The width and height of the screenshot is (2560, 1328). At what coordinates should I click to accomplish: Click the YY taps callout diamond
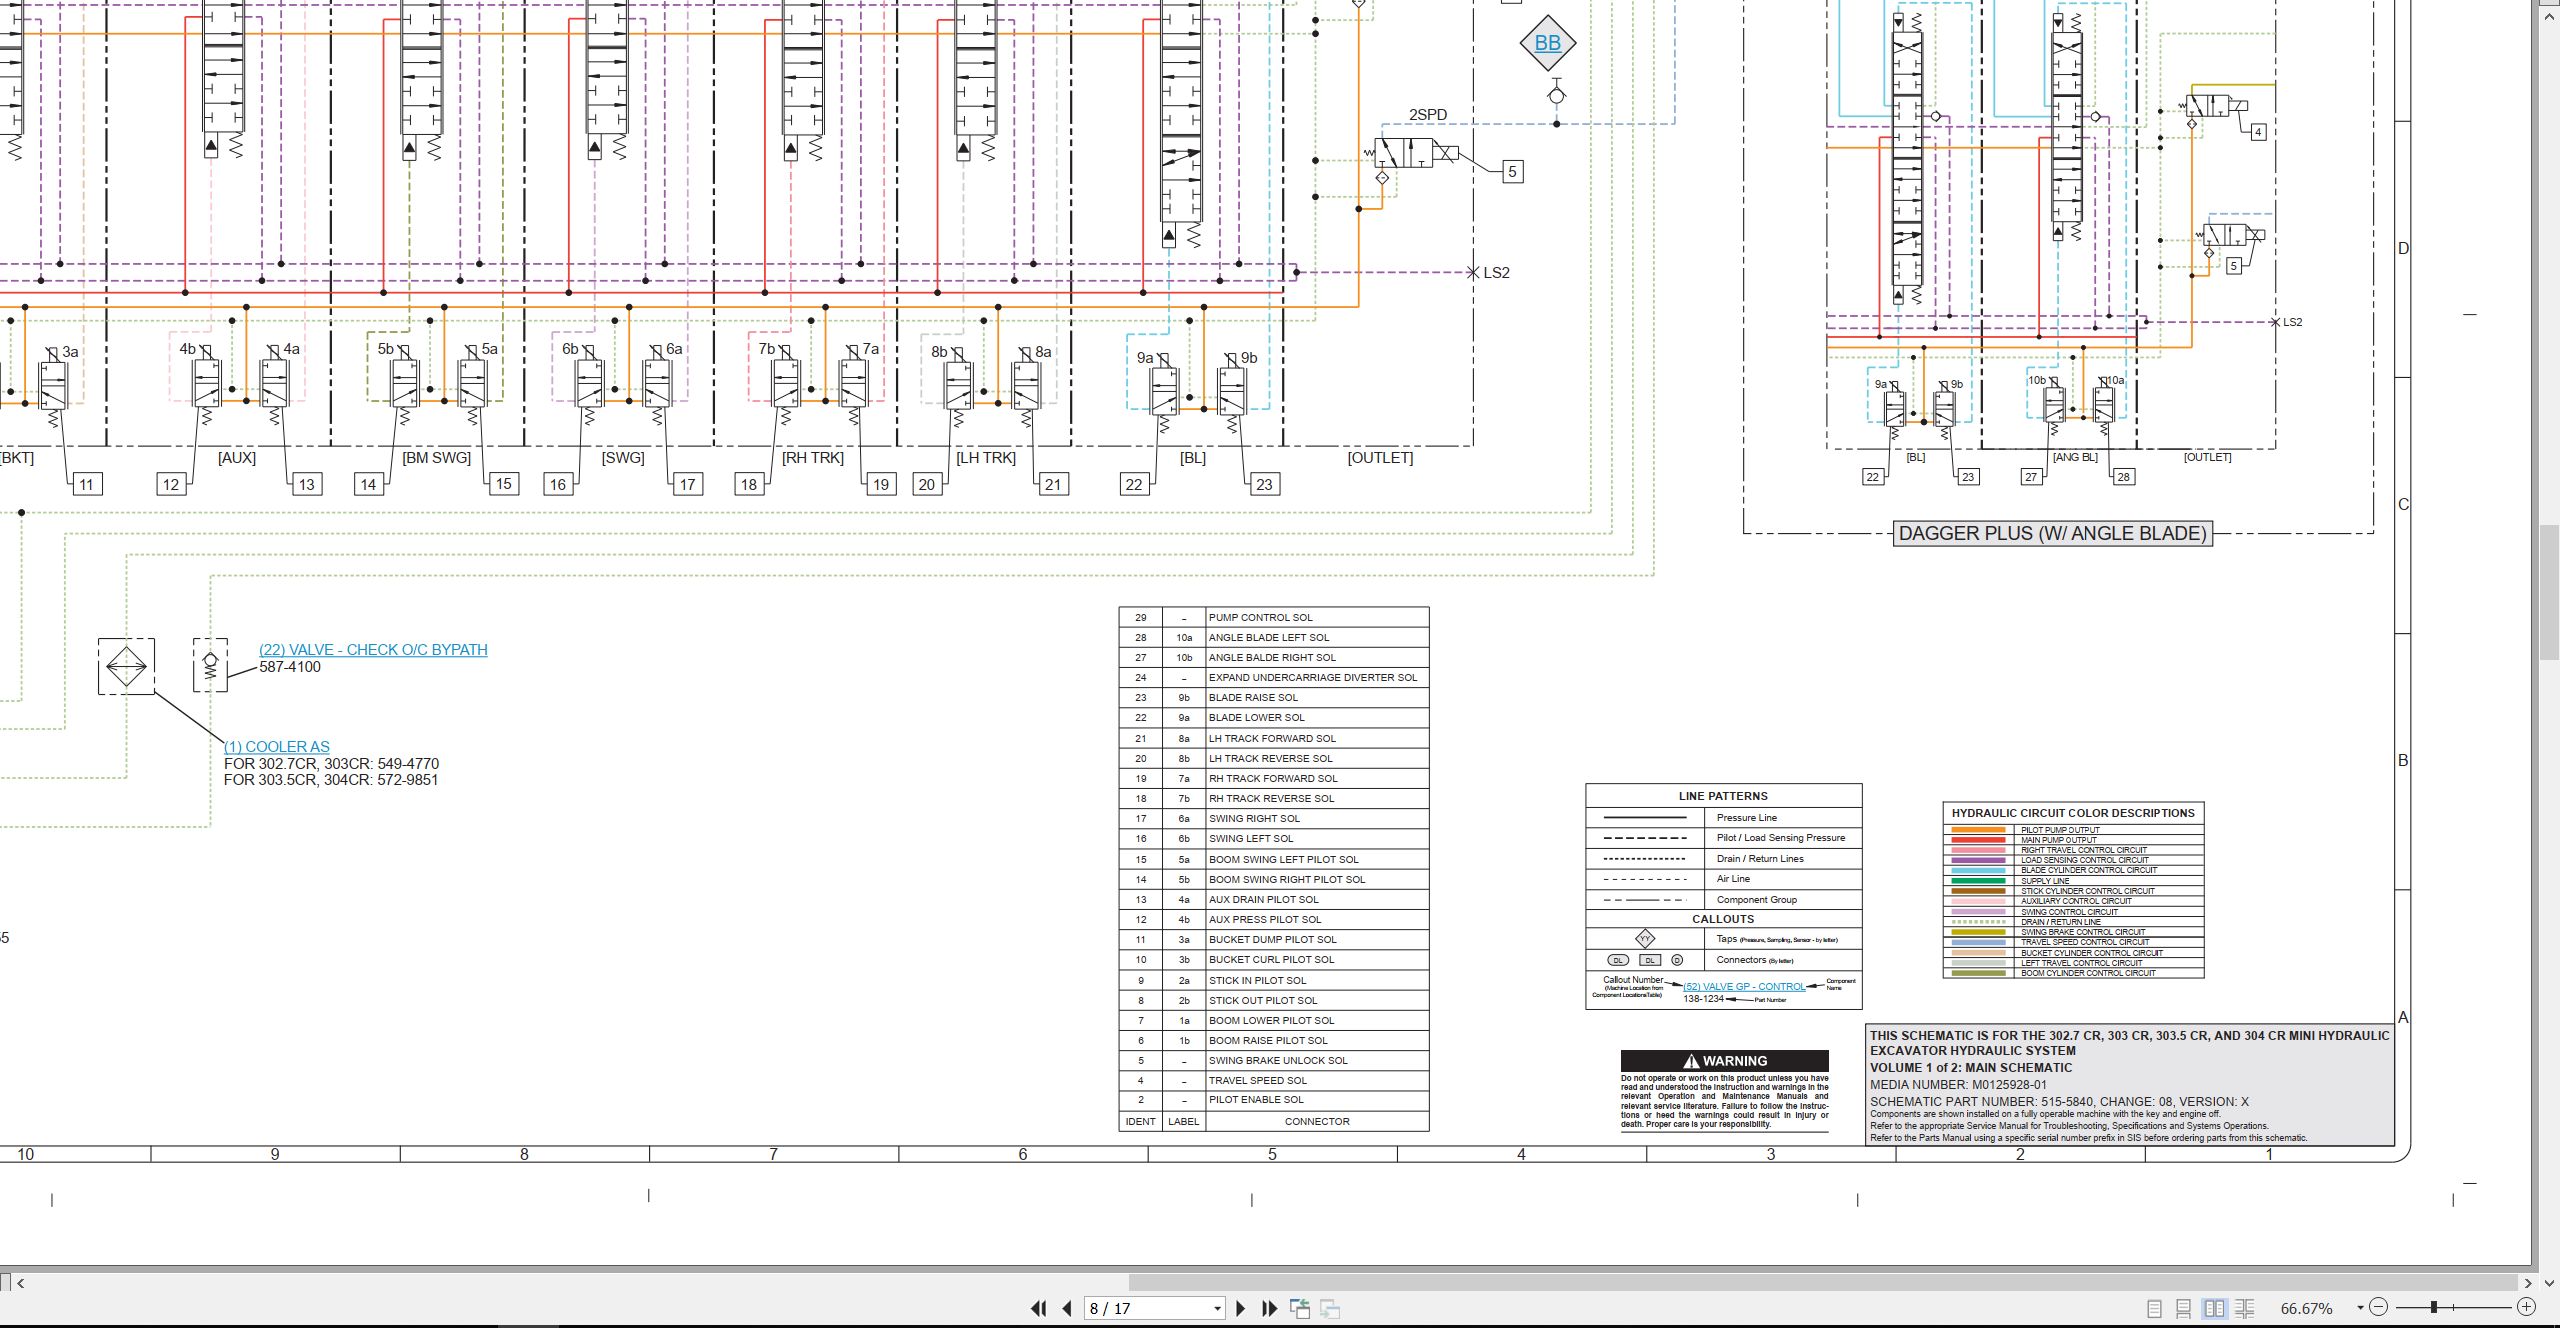coord(1645,938)
